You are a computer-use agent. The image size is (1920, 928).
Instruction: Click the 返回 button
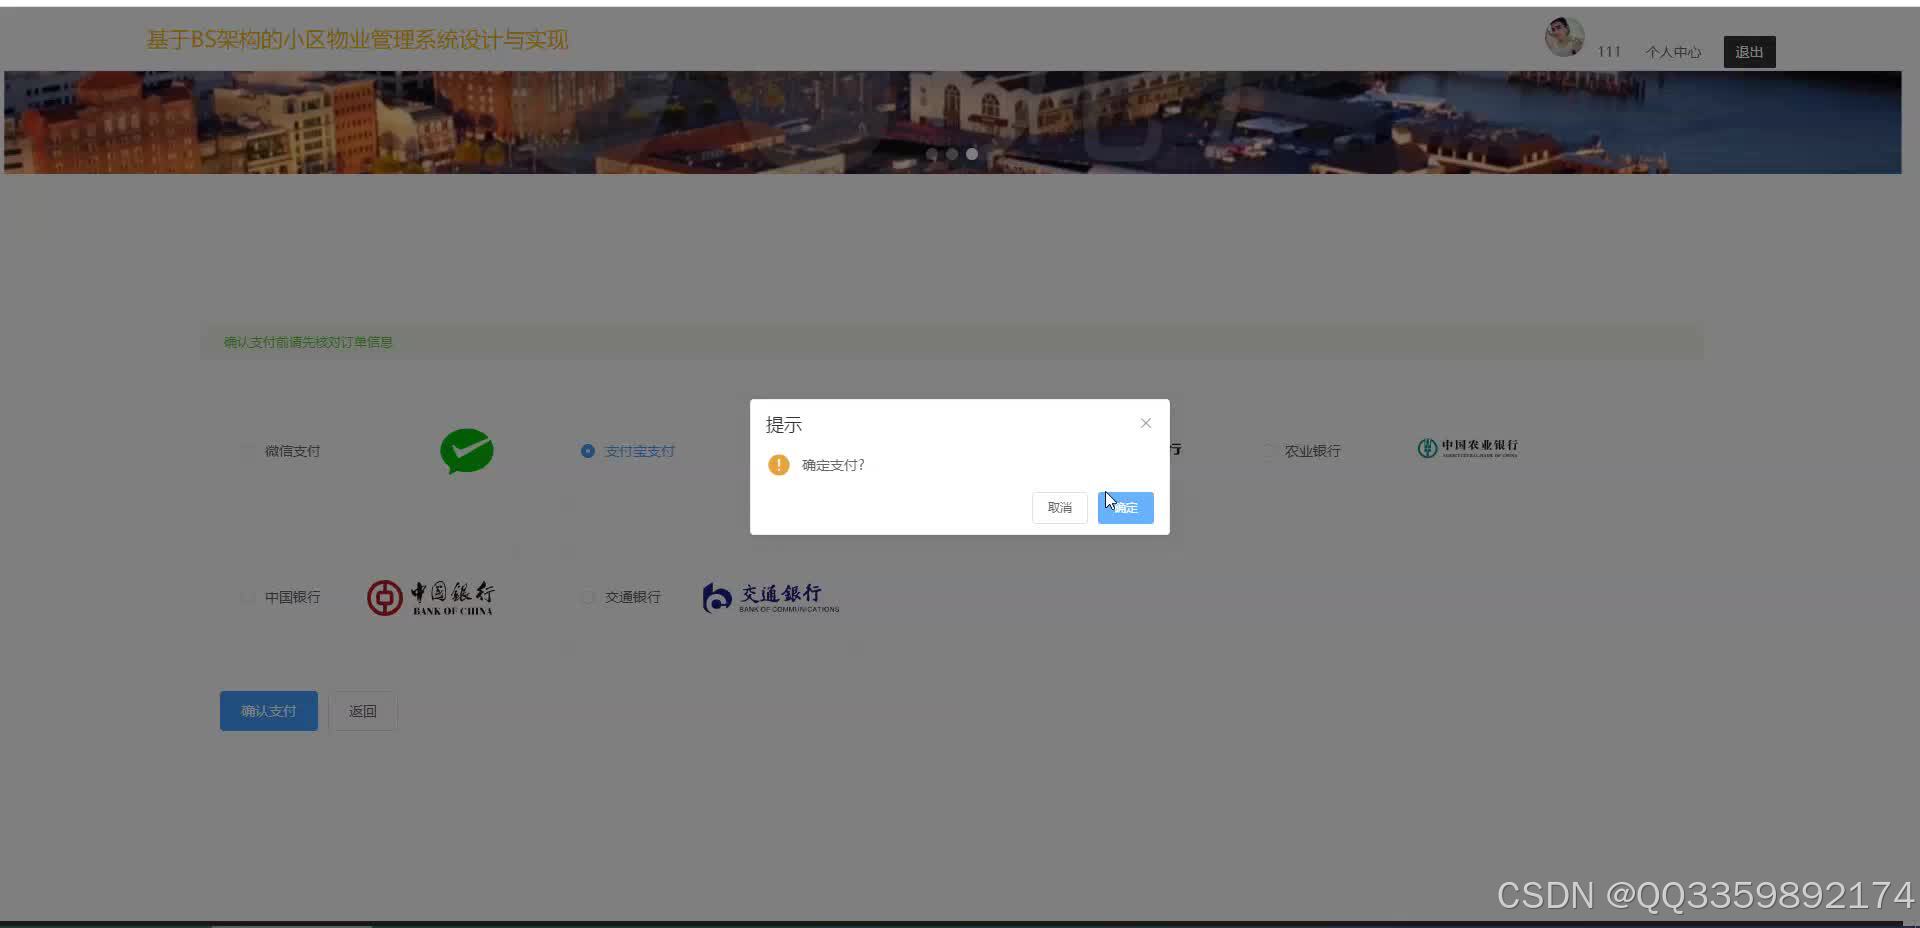[x=363, y=711]
